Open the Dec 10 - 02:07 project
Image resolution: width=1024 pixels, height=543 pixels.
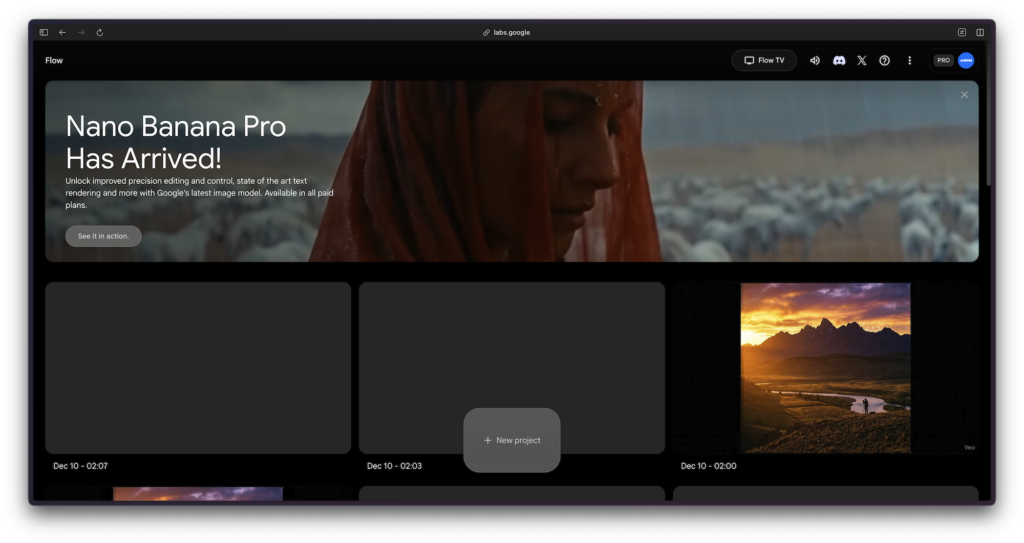[x=198, y=367]
